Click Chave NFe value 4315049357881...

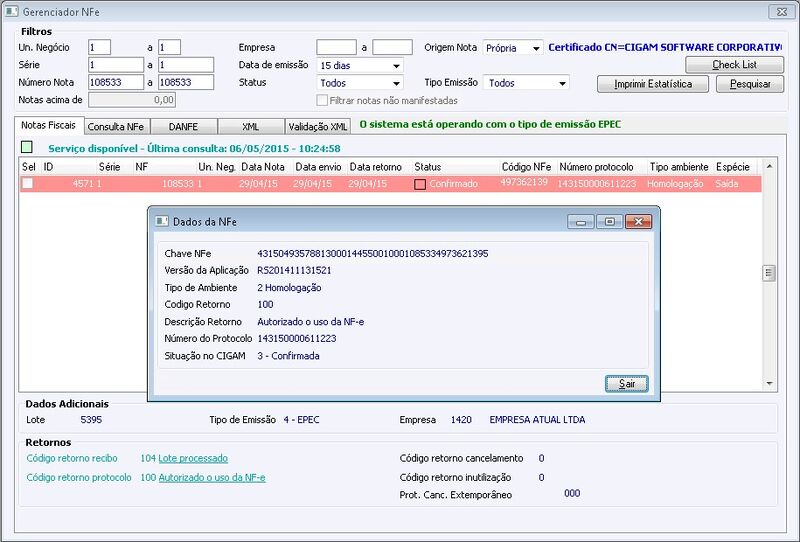point(372,253)
